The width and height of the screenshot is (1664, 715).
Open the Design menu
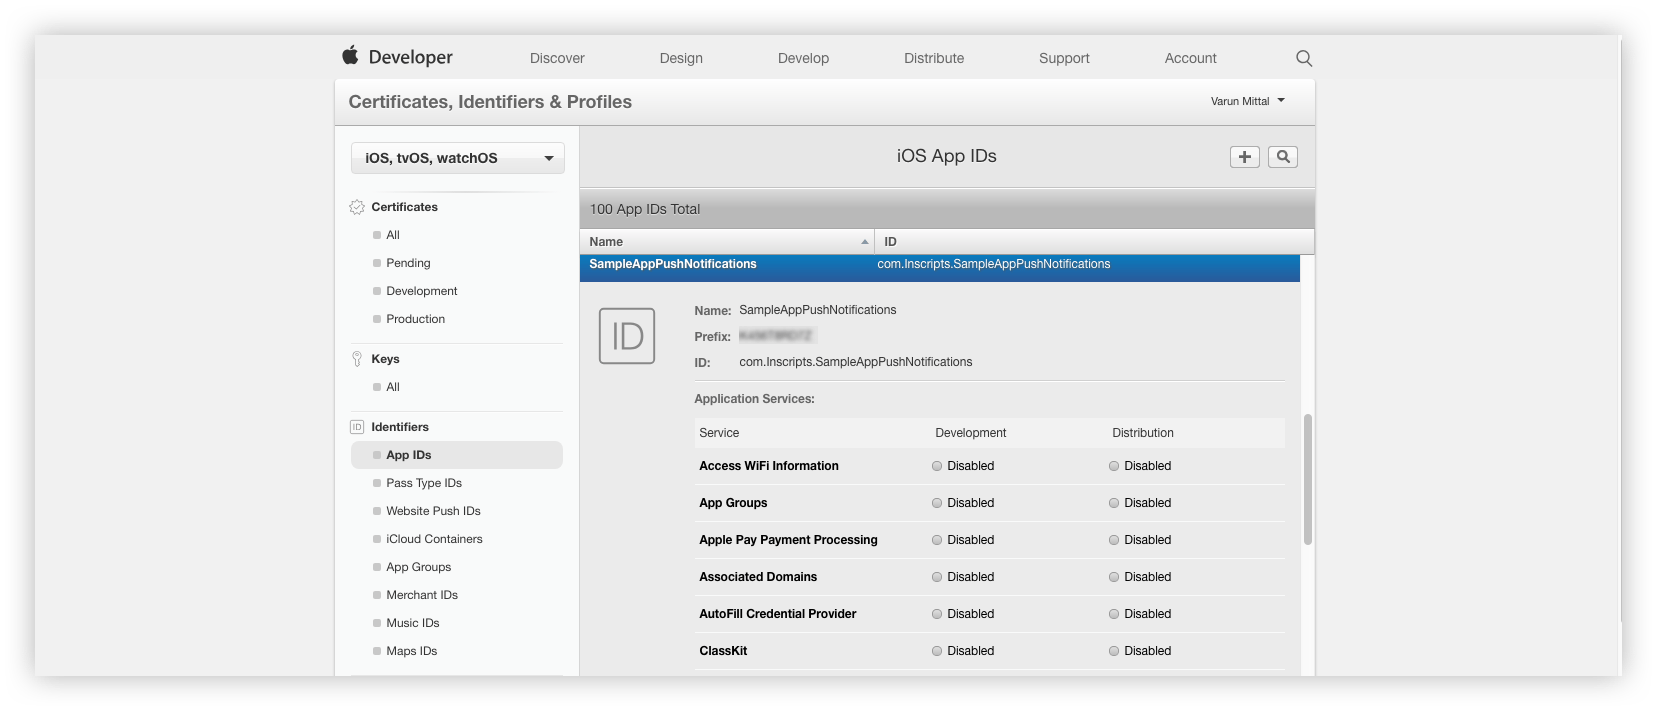pos(681,58)
